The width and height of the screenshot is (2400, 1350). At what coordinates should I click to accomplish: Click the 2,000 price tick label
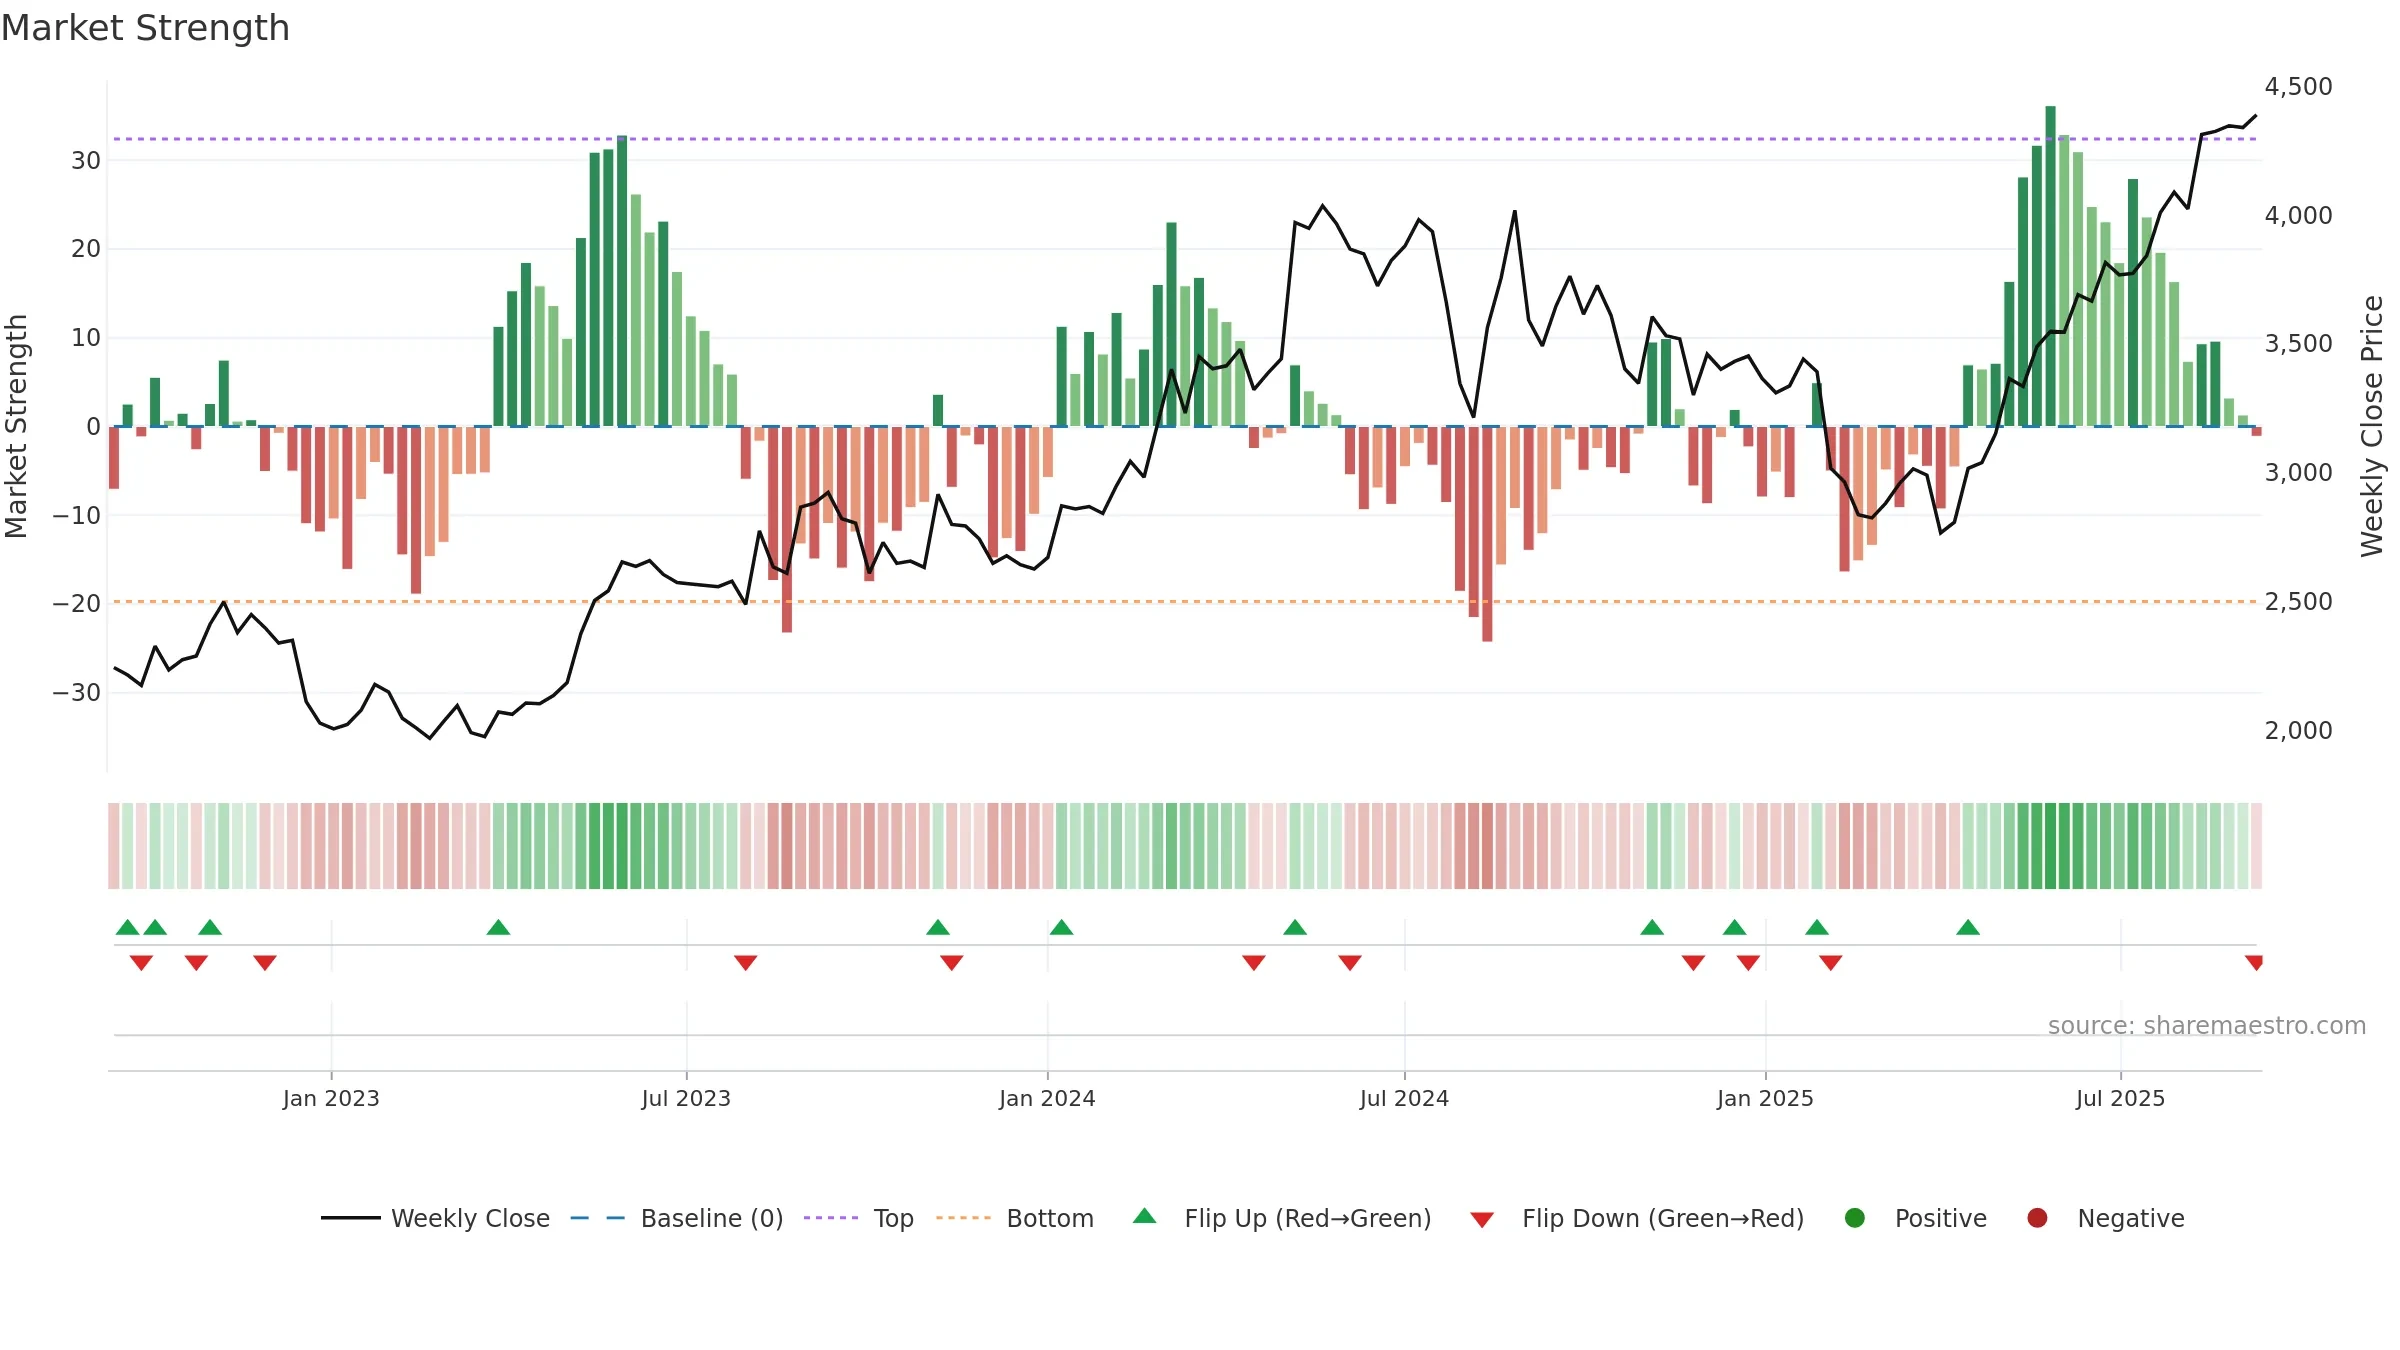(x=2298, y=730)
